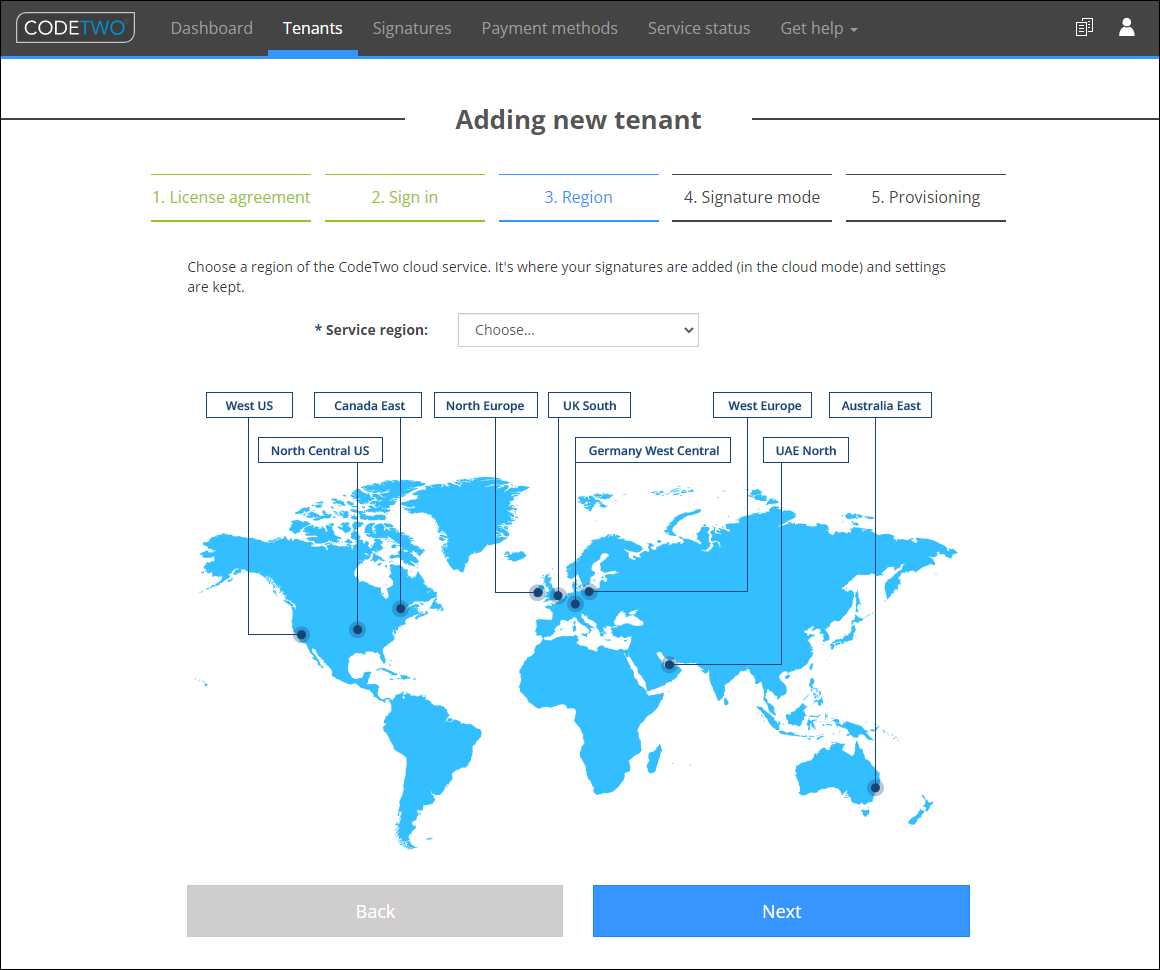Viewport: 1160px width, 970px height.
Task: Click the CodeTwo logo
Action: (x=75, y=28)
